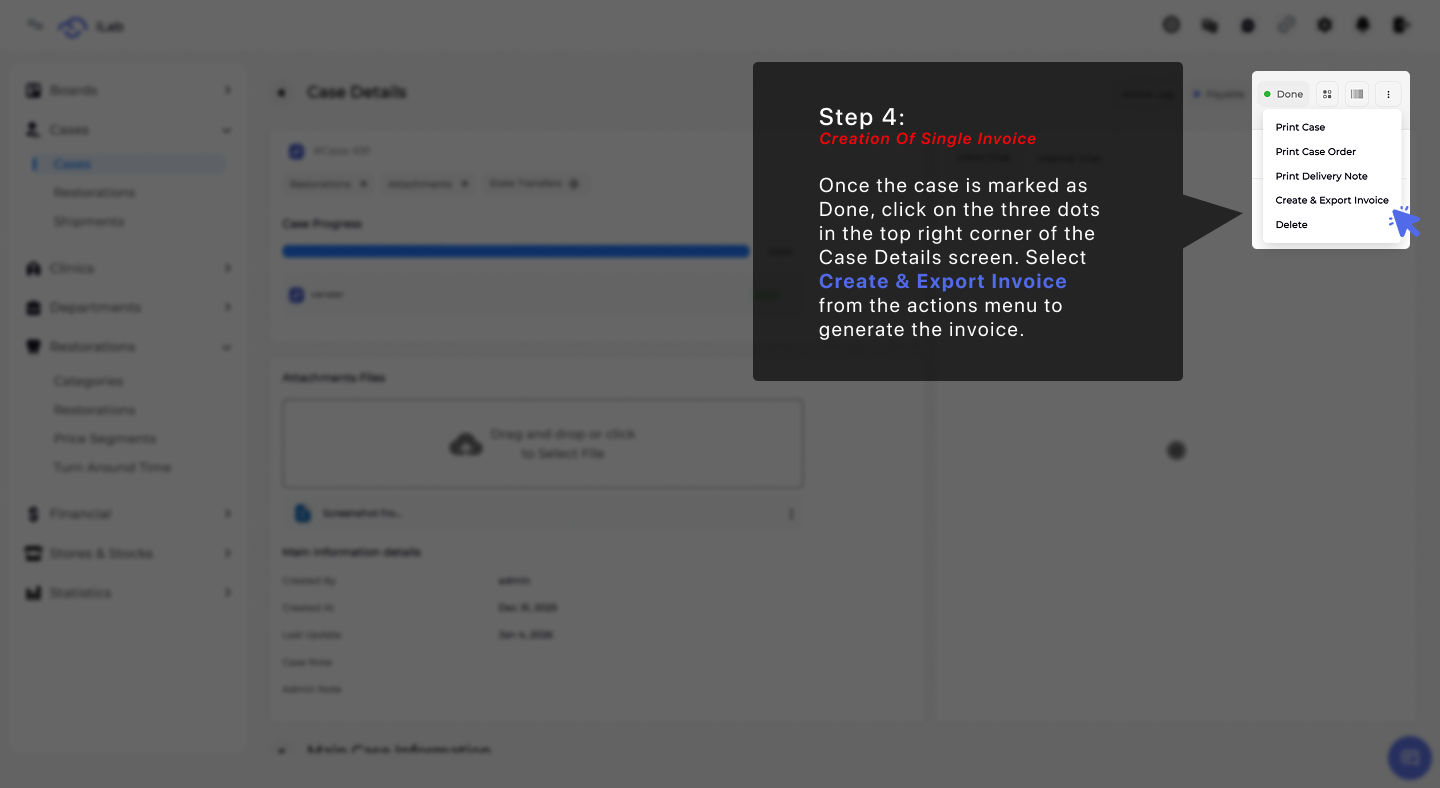Go back using arrow beside Case Details
Image resolution: width=1440 pixels, height=788 pixels.
(x=282, y=93)
